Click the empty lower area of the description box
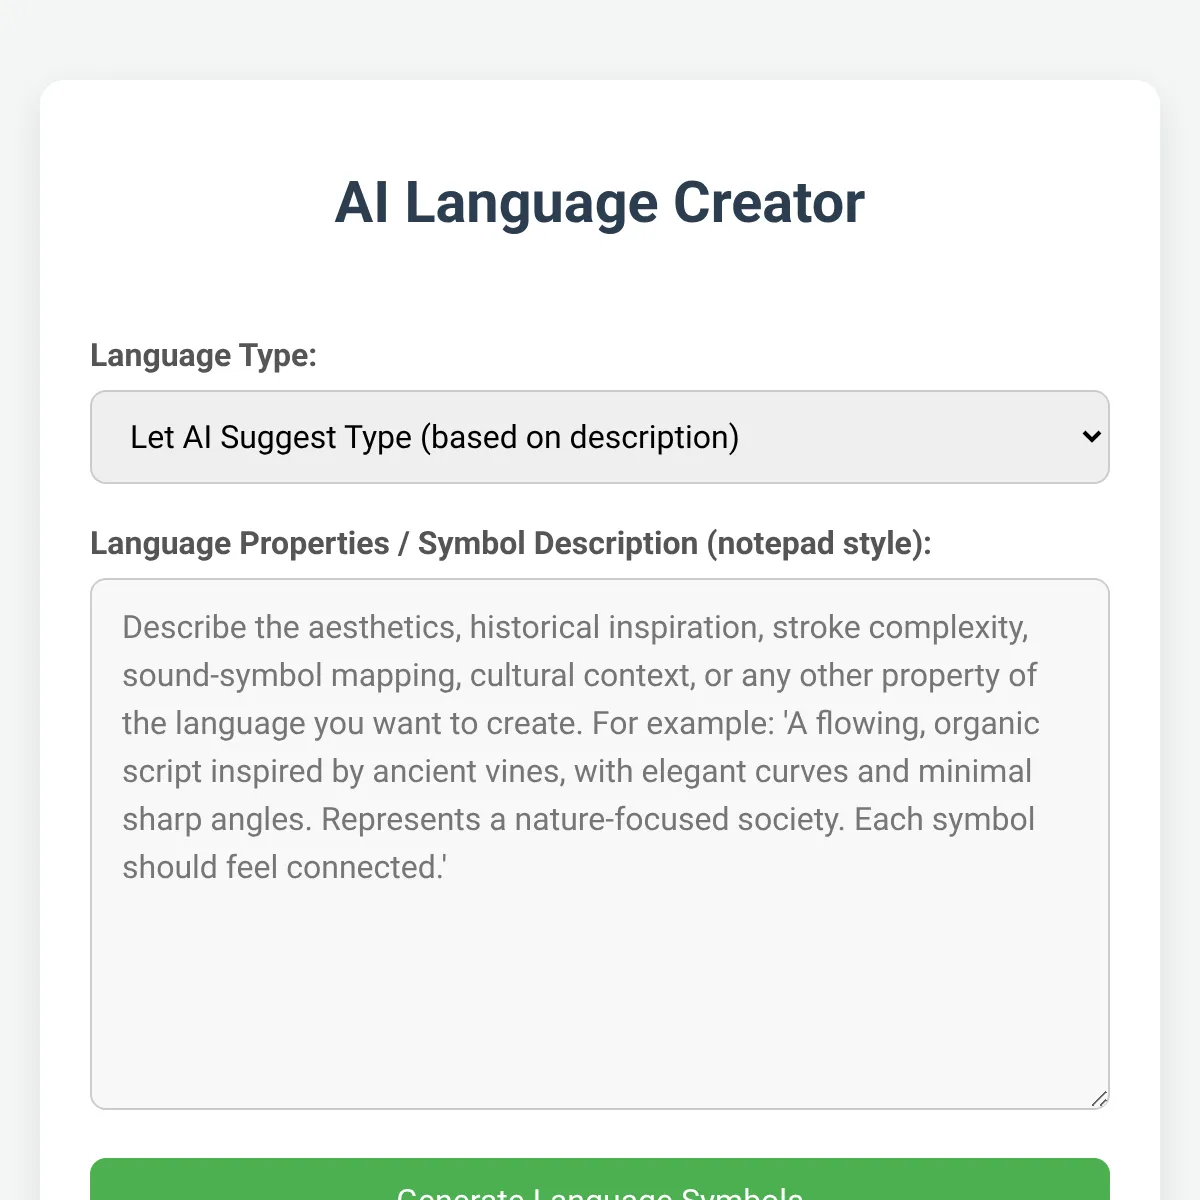 [600, 990]
